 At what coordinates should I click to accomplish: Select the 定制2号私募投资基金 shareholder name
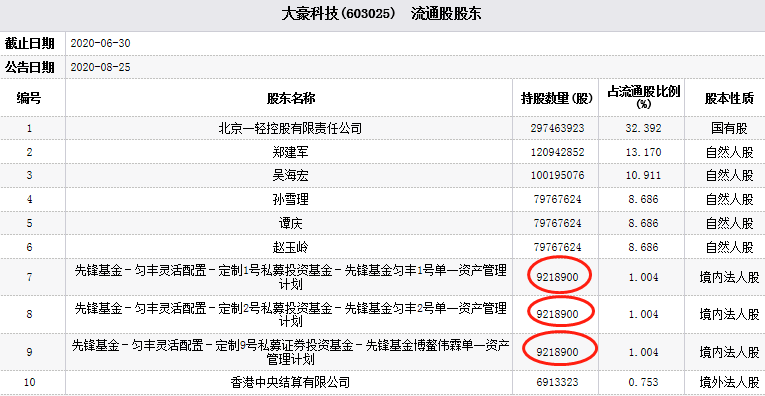pyautogui.click(x=290, y=315)
